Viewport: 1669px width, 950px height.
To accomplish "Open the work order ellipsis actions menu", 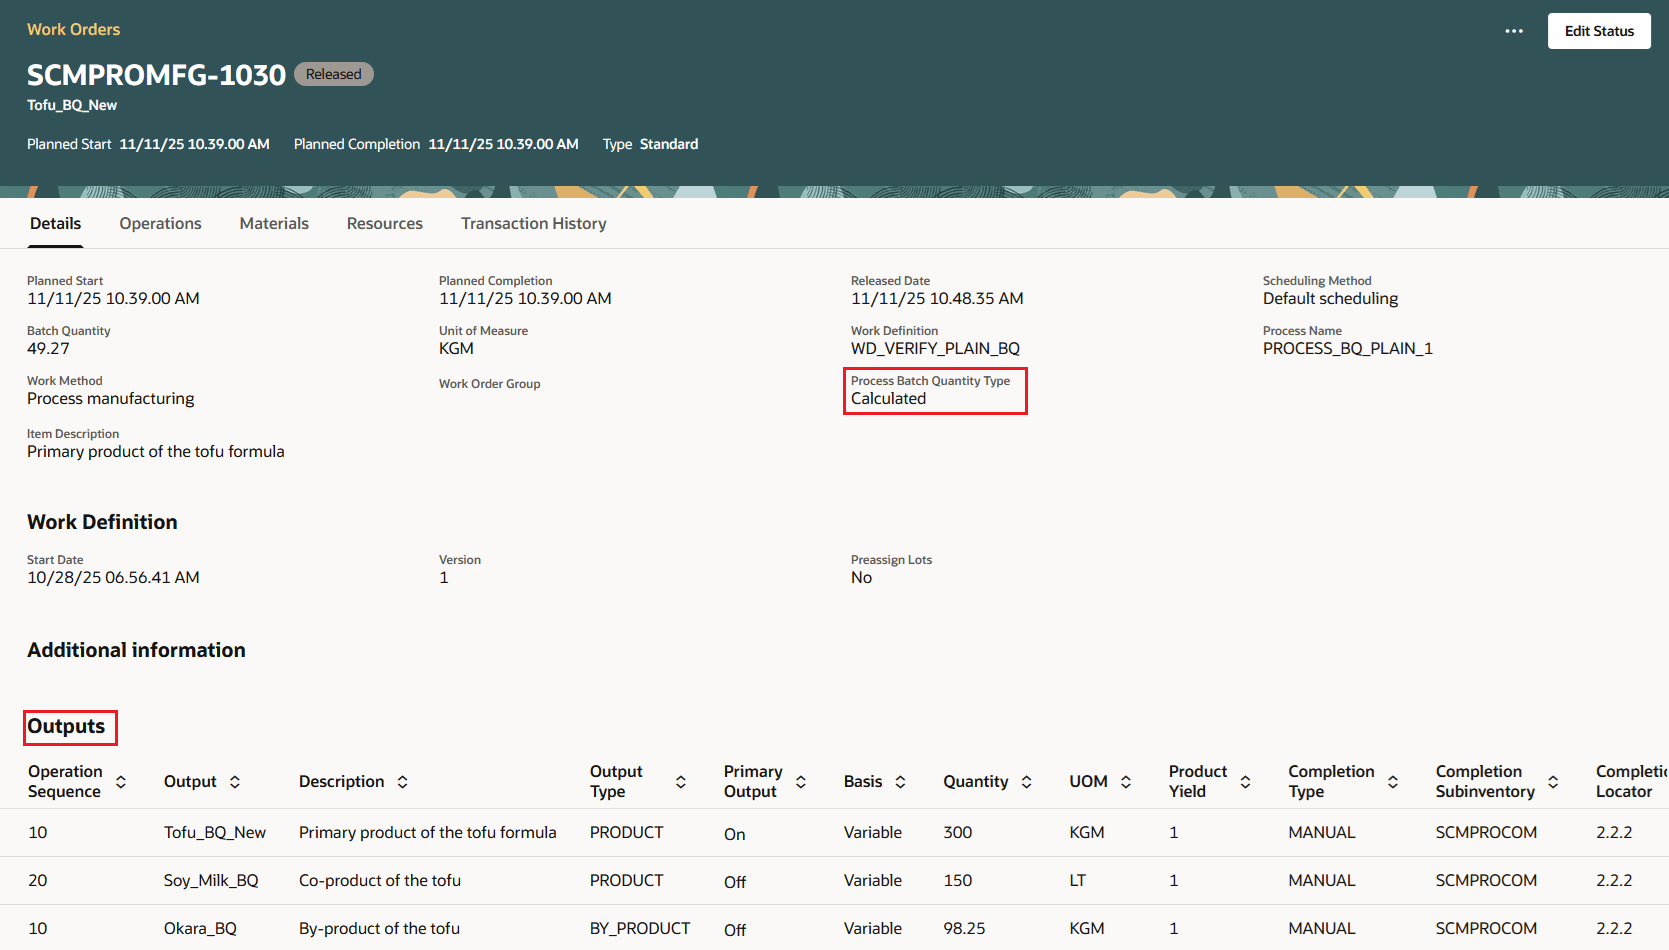I will pyautogui.click(x=1514, y=31).
